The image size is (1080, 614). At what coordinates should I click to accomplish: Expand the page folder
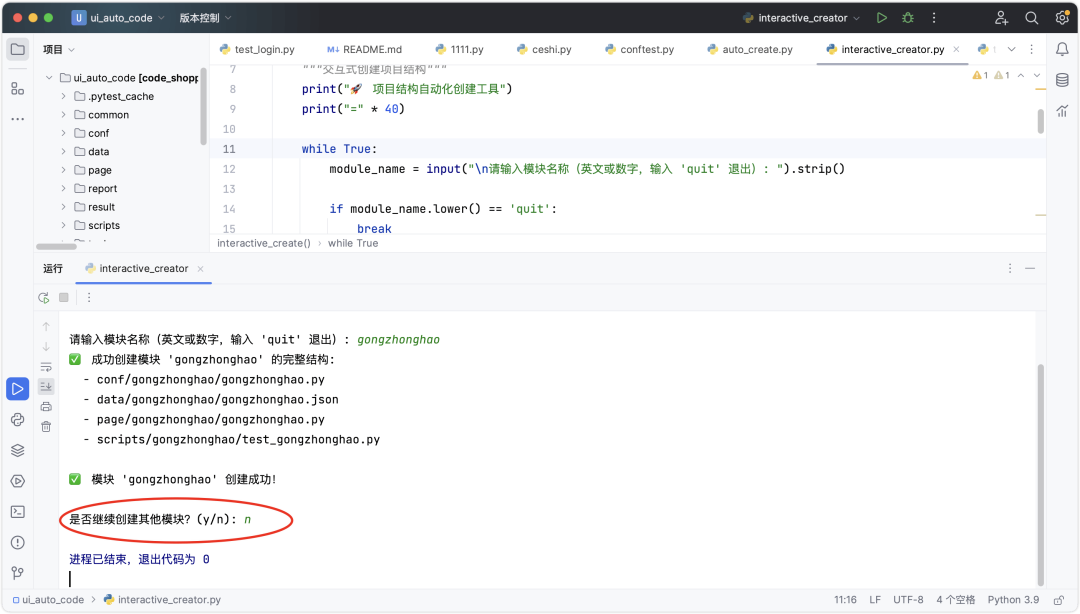(x=63, y=170)
